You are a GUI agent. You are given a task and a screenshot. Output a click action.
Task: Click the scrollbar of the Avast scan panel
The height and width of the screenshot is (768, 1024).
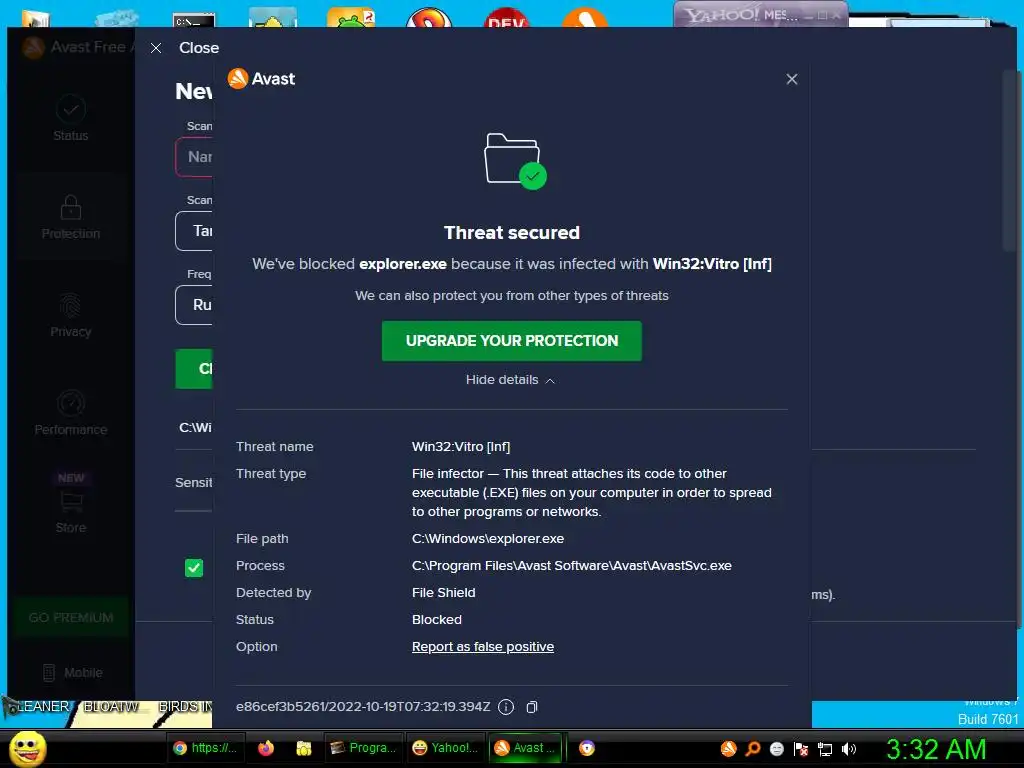point(1010,160)
